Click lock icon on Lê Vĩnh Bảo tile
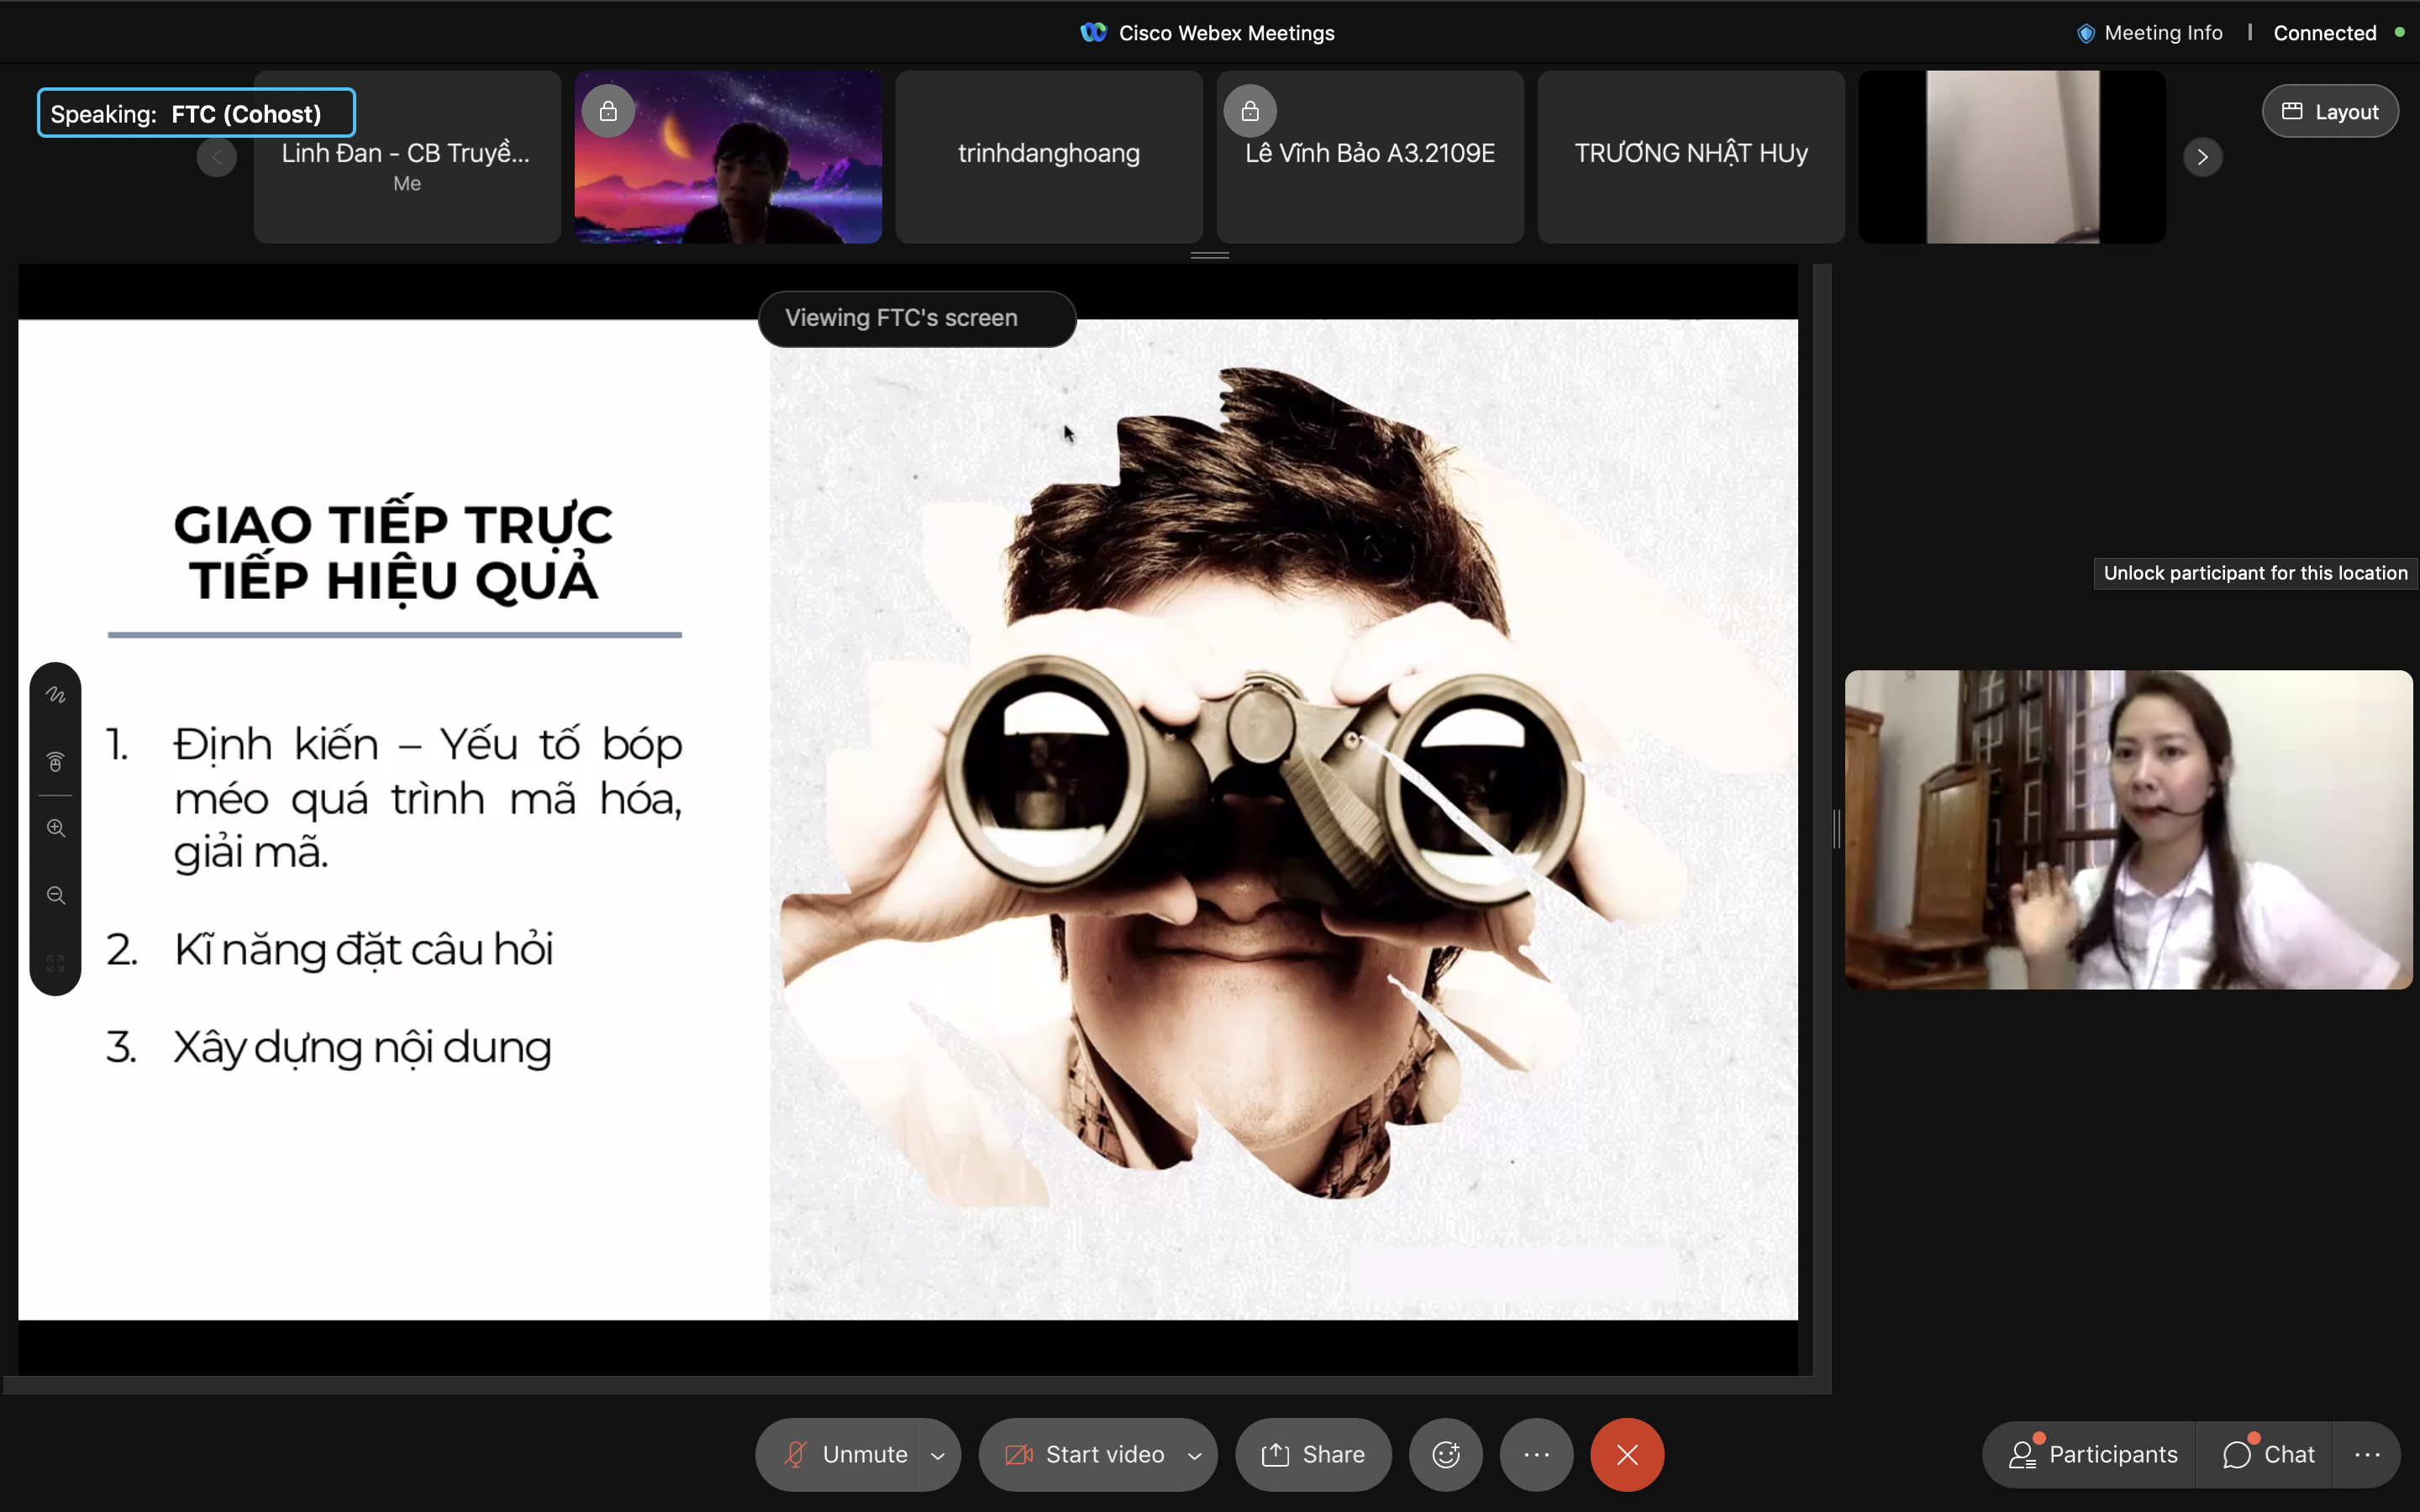This screenshot has height=1512, width=2420. [x=1250, y=111]
